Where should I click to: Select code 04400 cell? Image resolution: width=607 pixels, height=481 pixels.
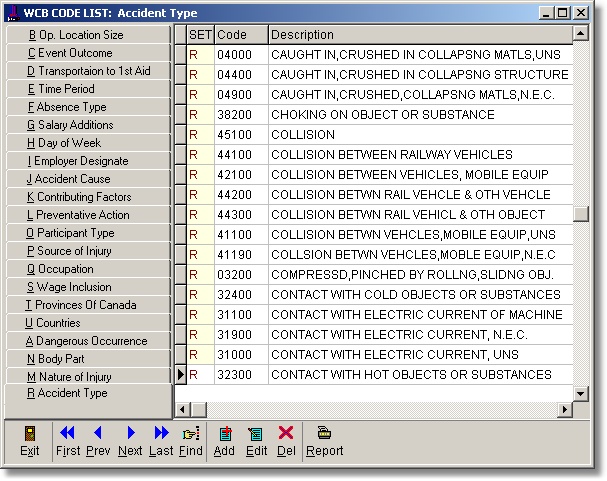pyautogui.click(x=241, y=75)
